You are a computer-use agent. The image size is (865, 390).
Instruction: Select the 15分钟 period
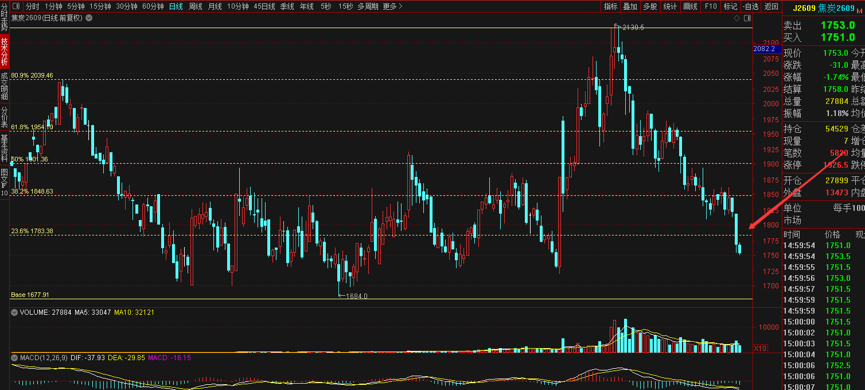point(100,7)
